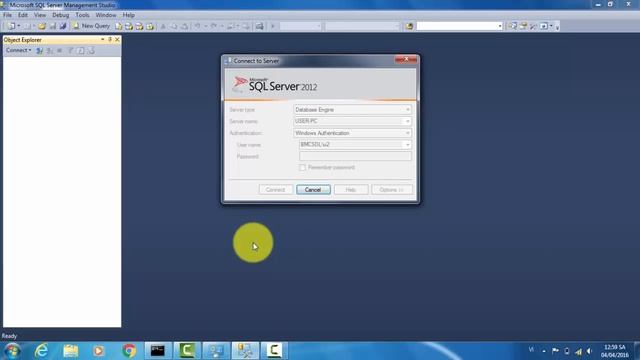The width and height of the screenshot is (640, 360).
Task: Open Object Explorer window position dropdown arrow
Action: click(102, 40)
